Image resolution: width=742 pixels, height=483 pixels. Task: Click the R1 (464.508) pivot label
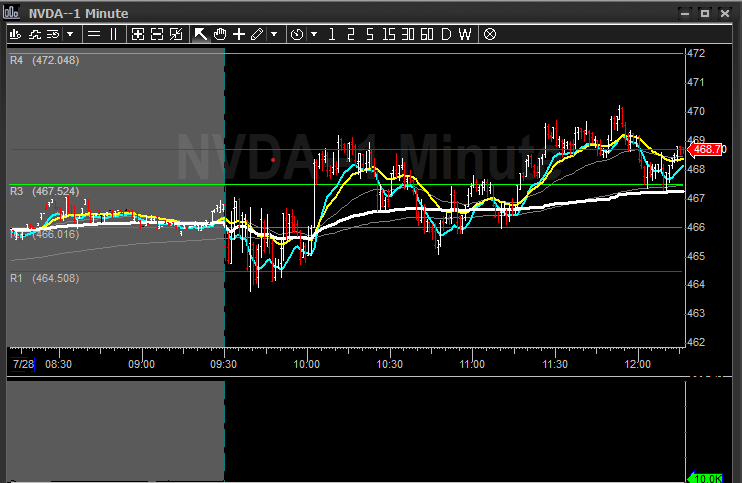coord(44,278)
